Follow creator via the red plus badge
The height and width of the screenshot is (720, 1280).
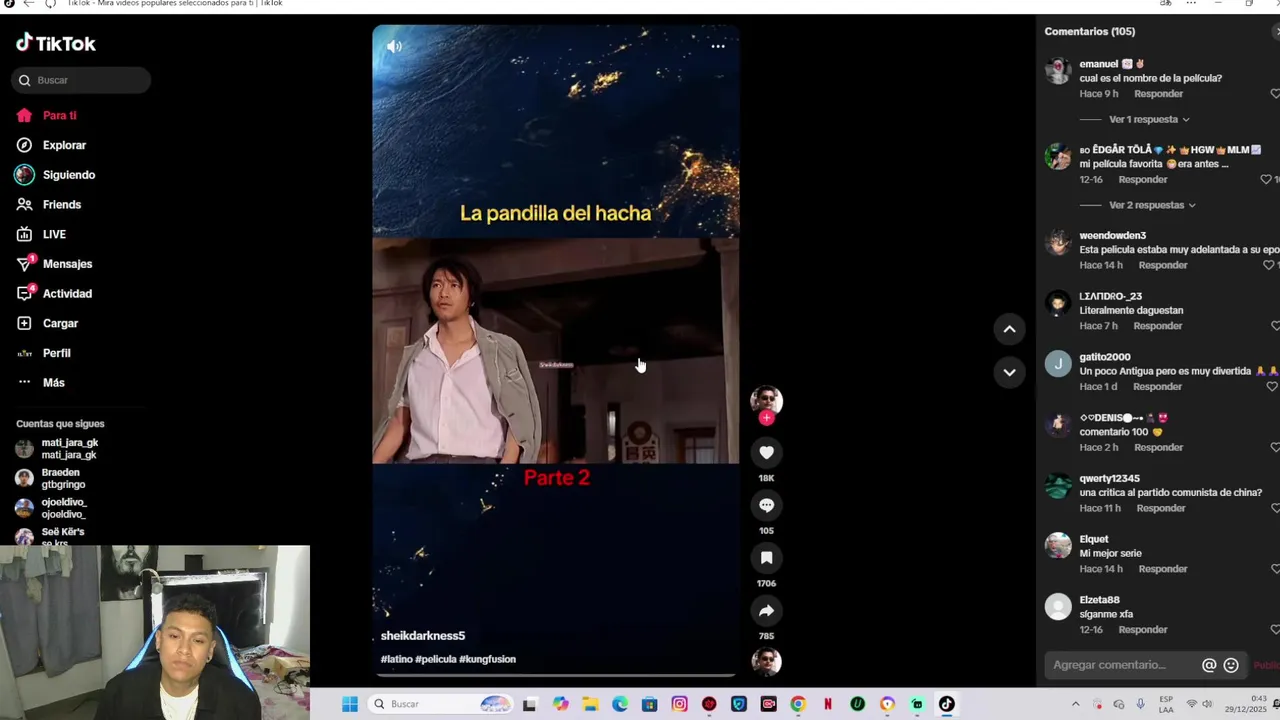[x=766, y=418]
